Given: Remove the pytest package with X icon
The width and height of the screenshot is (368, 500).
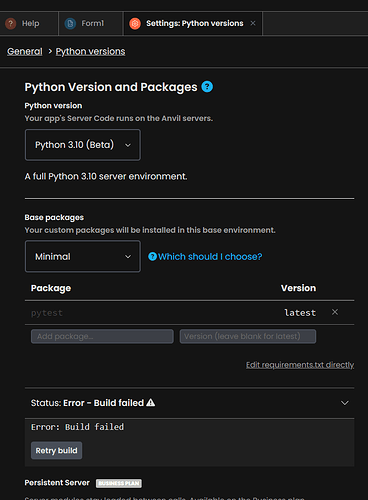Looking at the screenshot, I should point(335,312).
